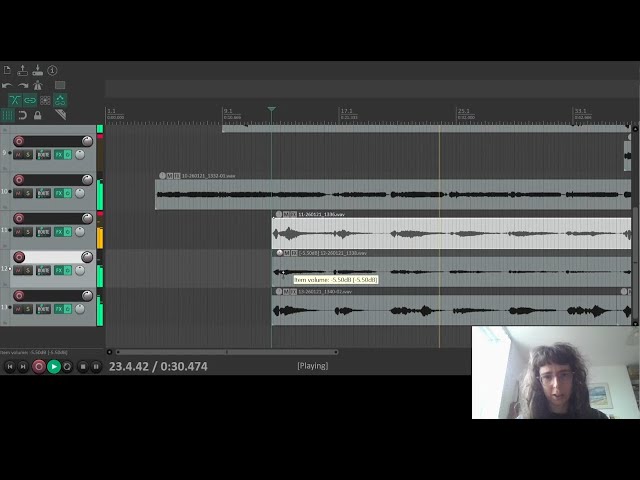Open FX chain for track 10

click(x=59, y=193)
